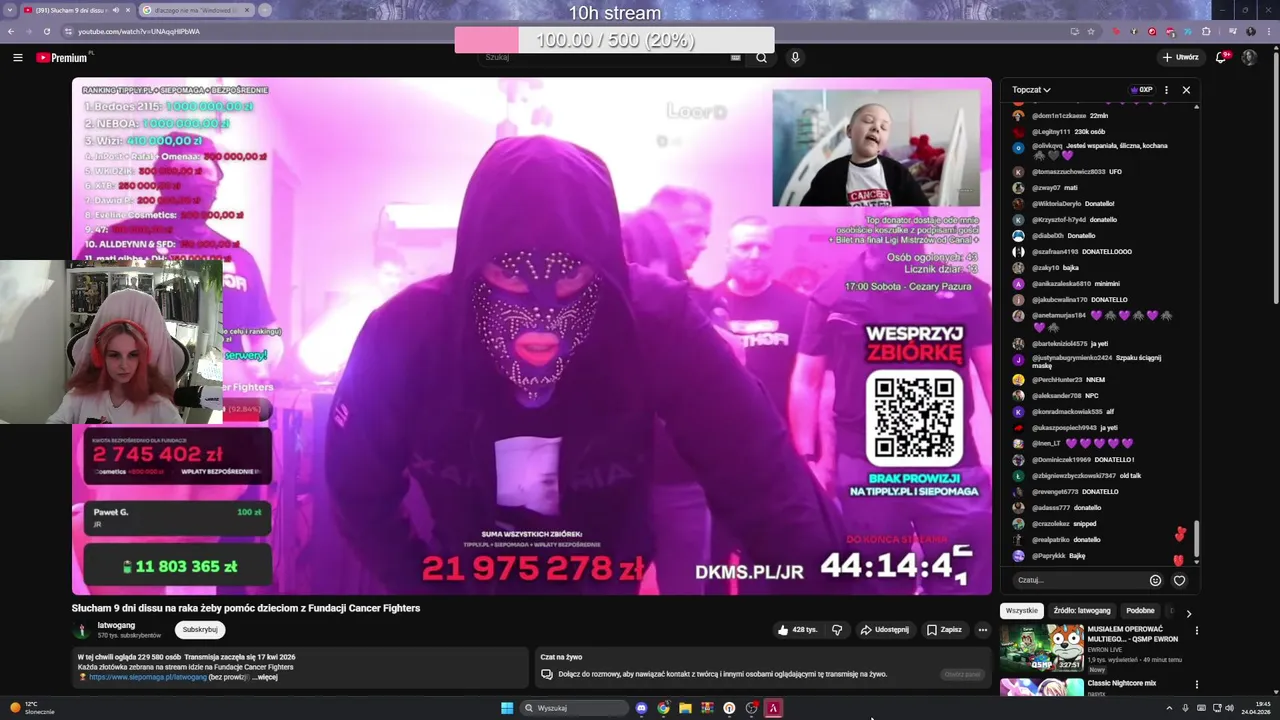Image resolution: width=1280 pixels, height=720 pixels.
Task: Open the Windows Start button
Action: pyautogui.click(x=507, y=708)
